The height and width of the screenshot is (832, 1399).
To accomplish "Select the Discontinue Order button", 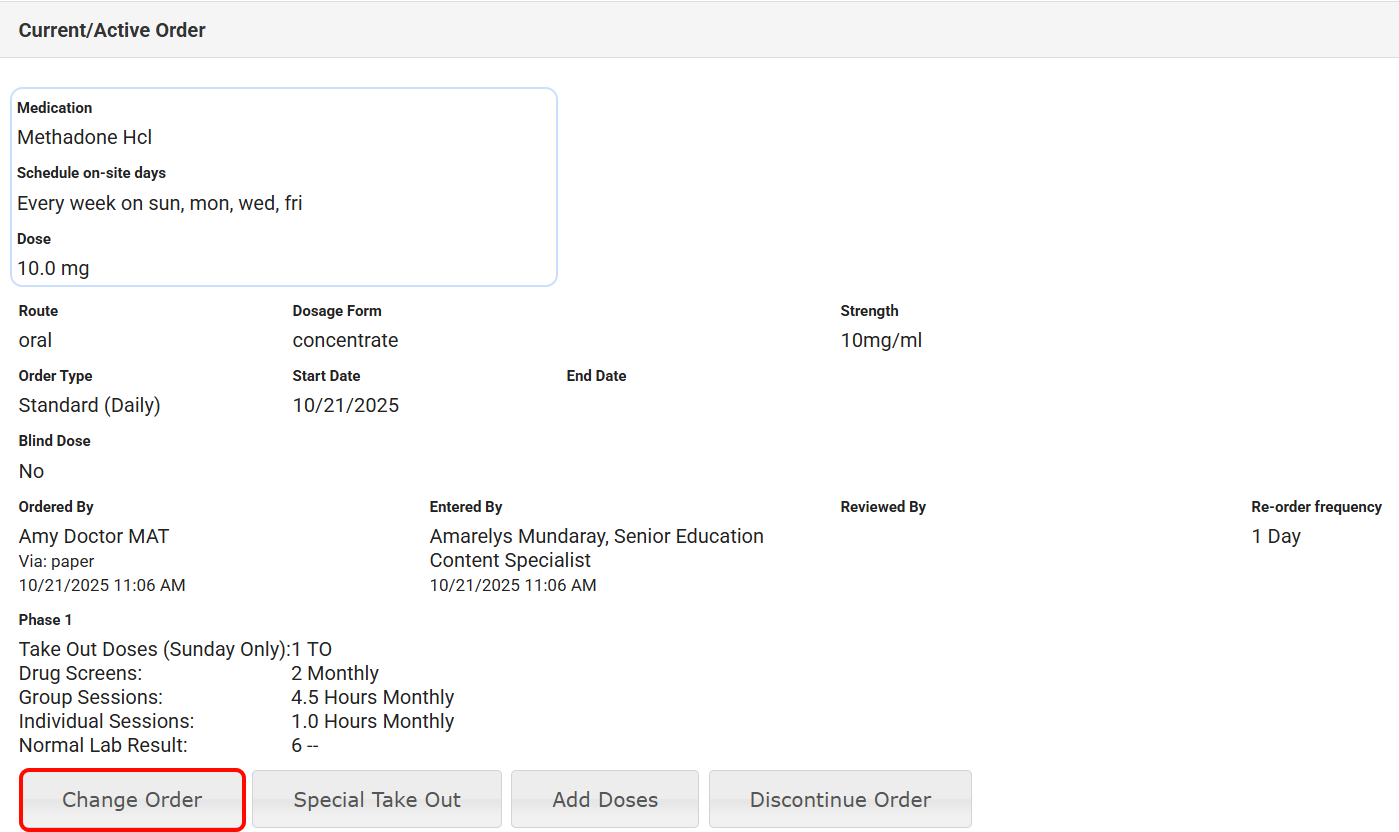I will tap(840, 799).
